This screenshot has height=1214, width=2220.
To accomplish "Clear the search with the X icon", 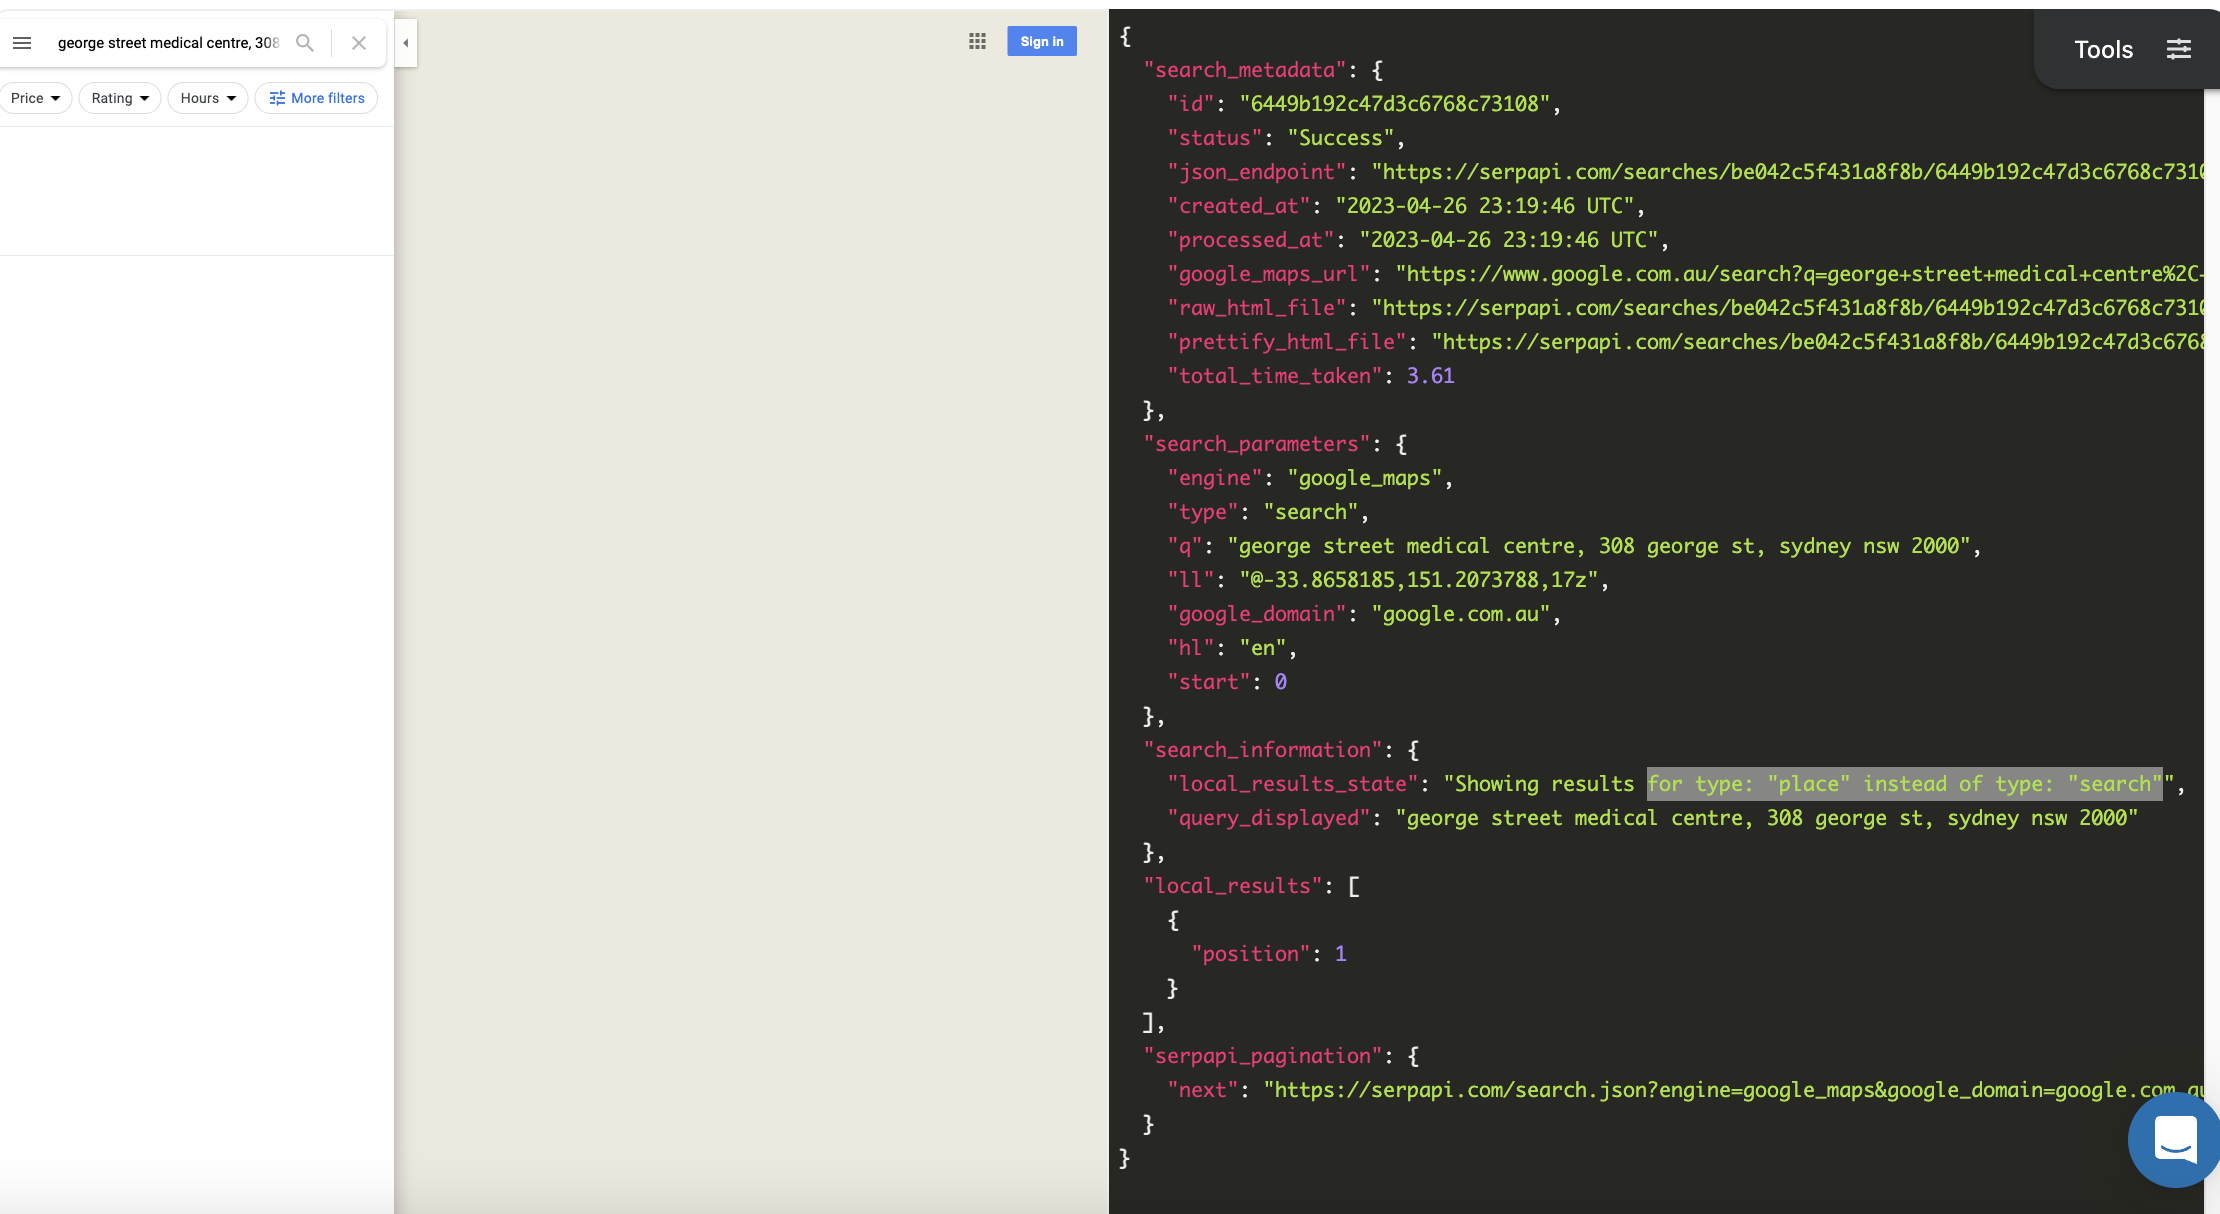I will point(358,42).
